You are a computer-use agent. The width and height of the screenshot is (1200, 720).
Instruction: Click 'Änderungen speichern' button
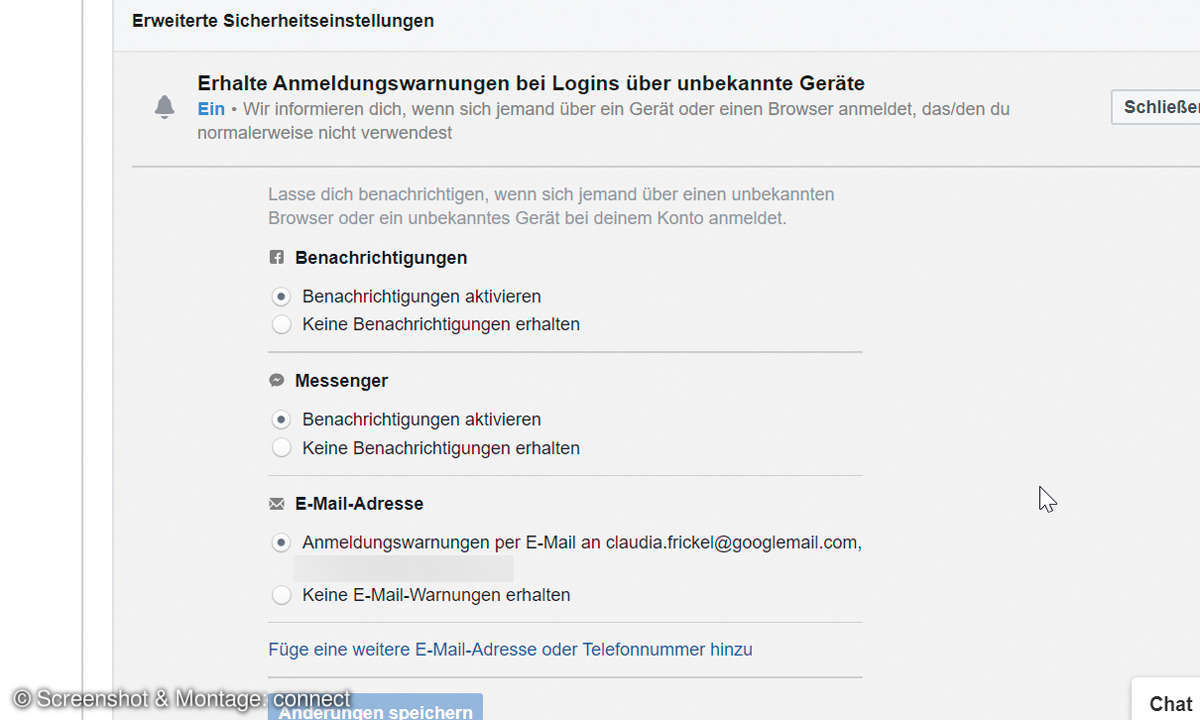coord(375,708)
